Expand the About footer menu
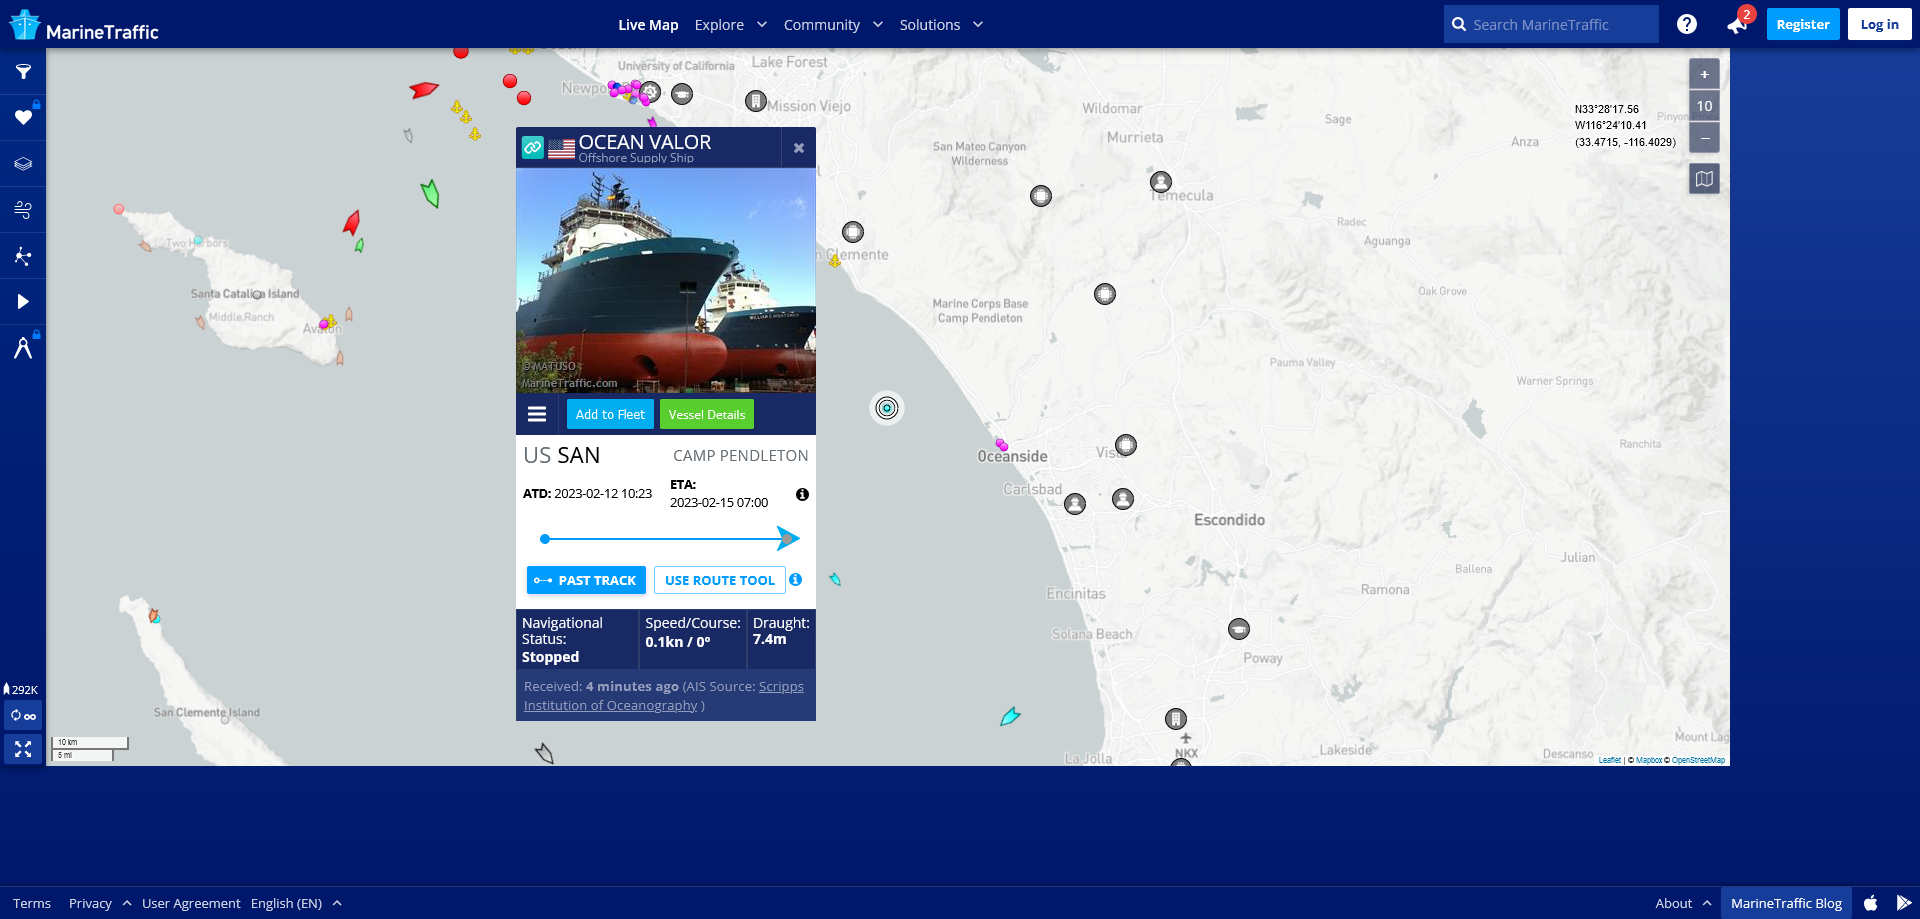Screen dimensions: 1920x919 point(1683,903)
